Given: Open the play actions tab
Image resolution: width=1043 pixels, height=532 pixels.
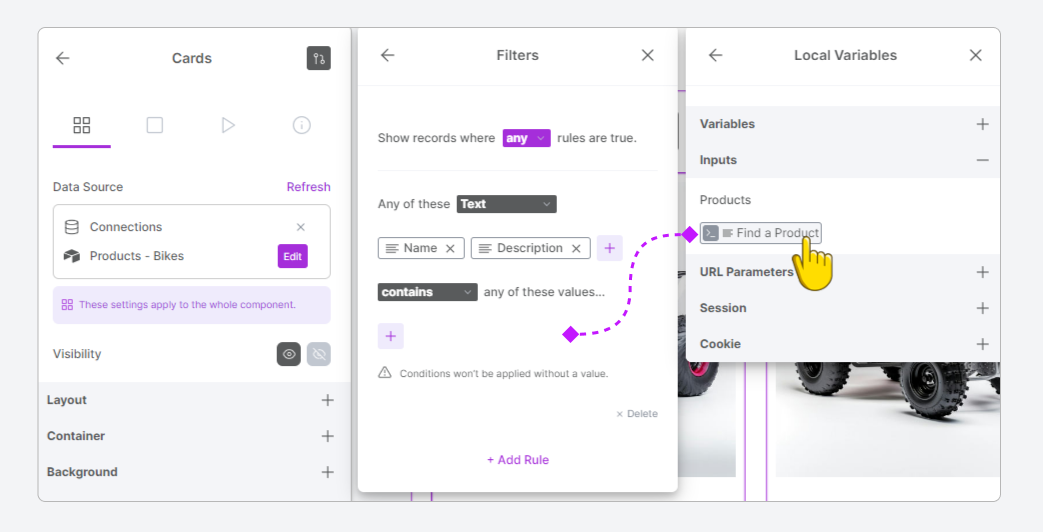Looking at the screenshot, I should point(228,125).
